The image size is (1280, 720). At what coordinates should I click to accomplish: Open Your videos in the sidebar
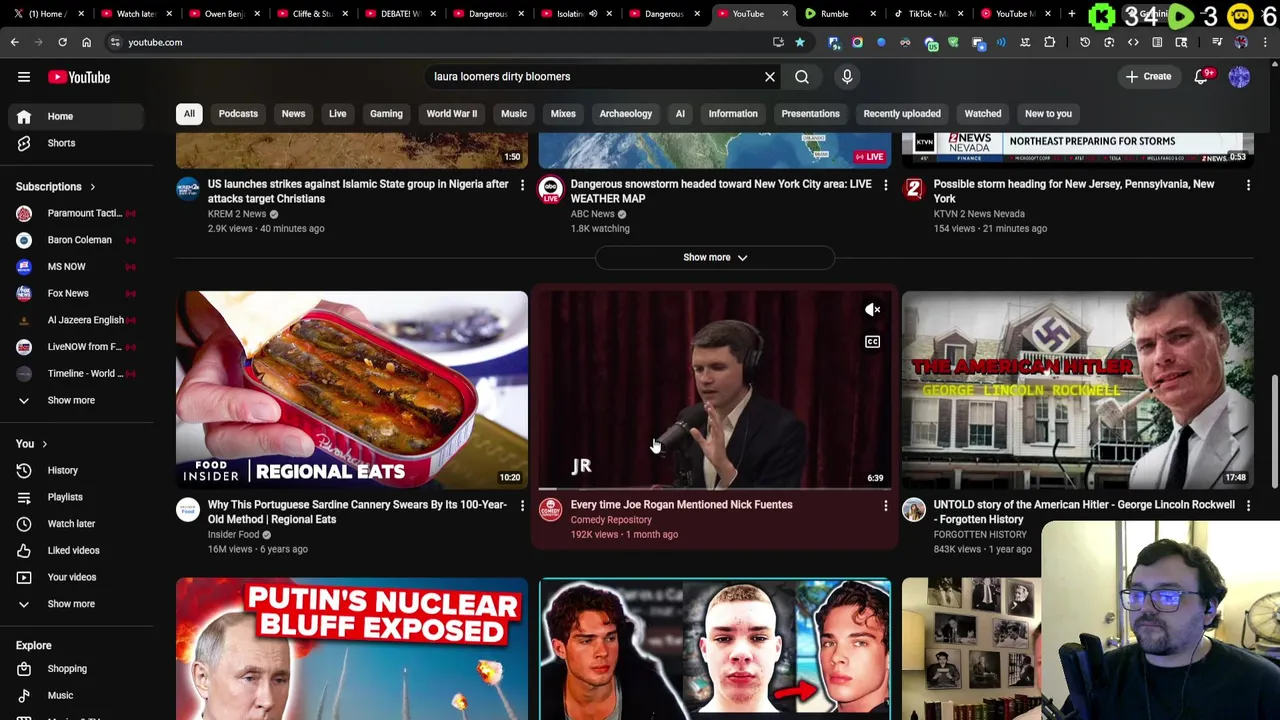pyautogui.click(x=77, y=577)
